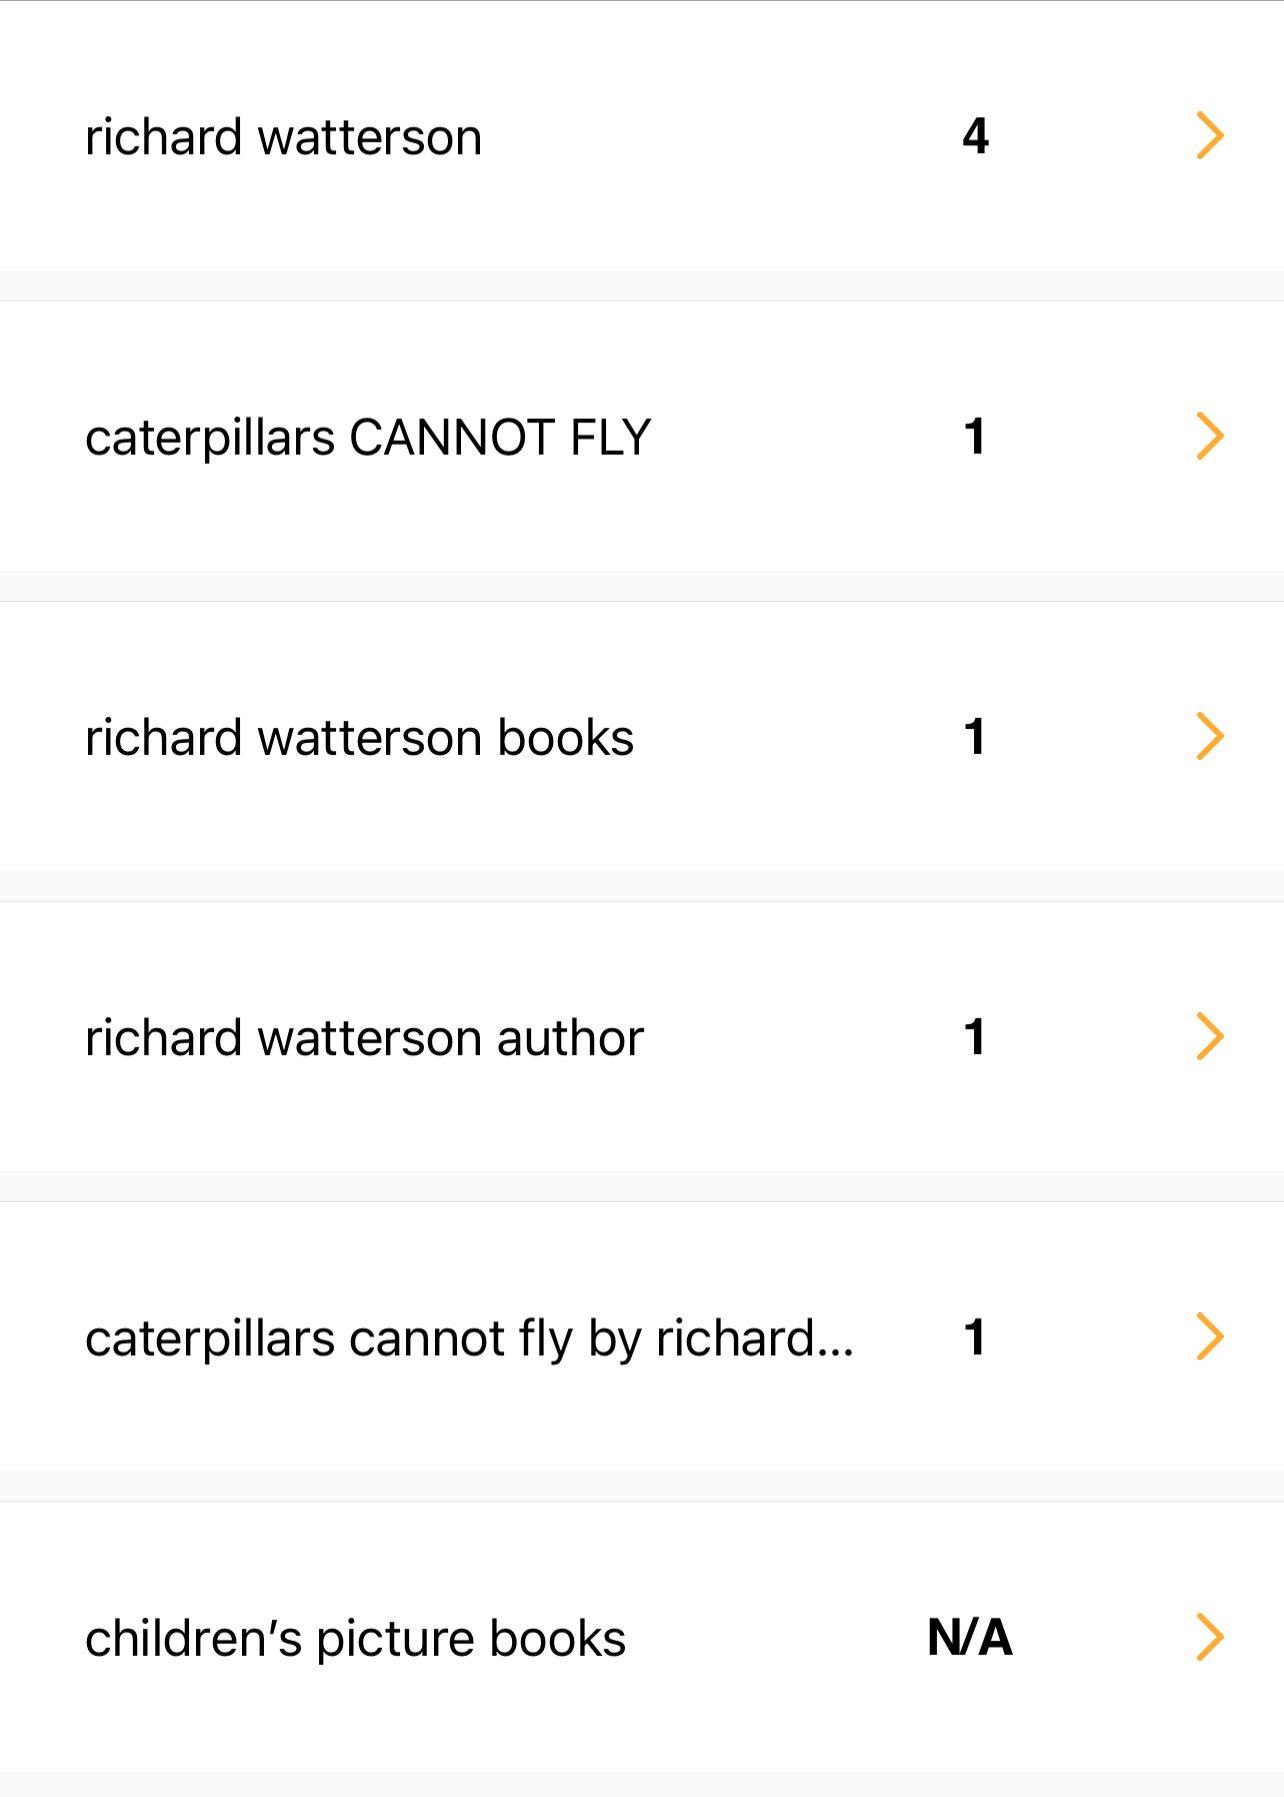
Task: Open chevron for 'caterpillars cannot fly by richard...'
Action: 1210,1337
